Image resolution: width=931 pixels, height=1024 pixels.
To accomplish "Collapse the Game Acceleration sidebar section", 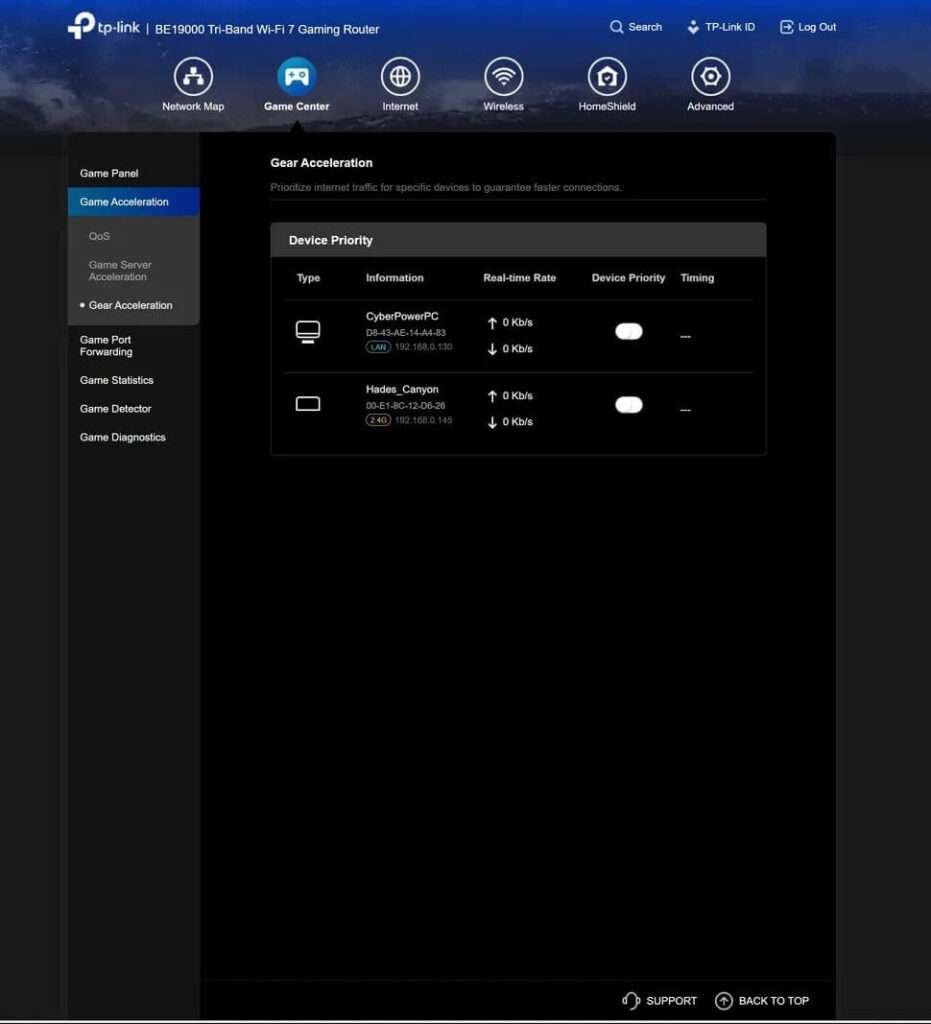I will [134, 202].
